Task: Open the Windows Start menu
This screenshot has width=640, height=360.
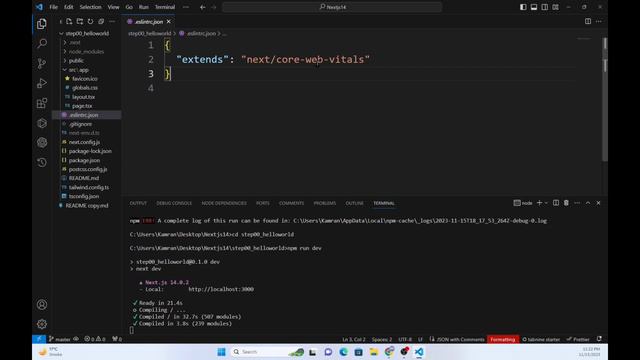Action: pos(221,352)
